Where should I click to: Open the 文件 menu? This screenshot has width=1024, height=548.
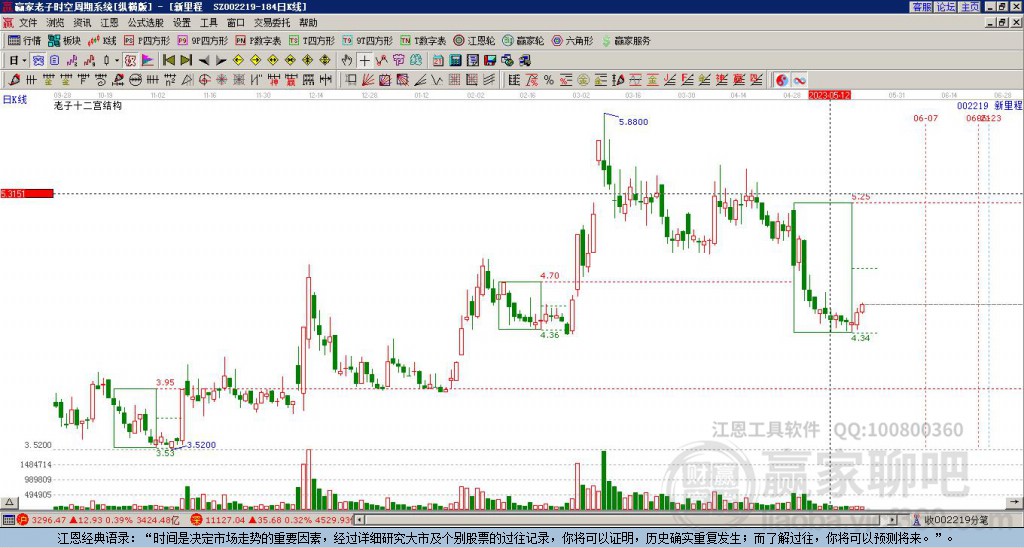coord(28,23)
